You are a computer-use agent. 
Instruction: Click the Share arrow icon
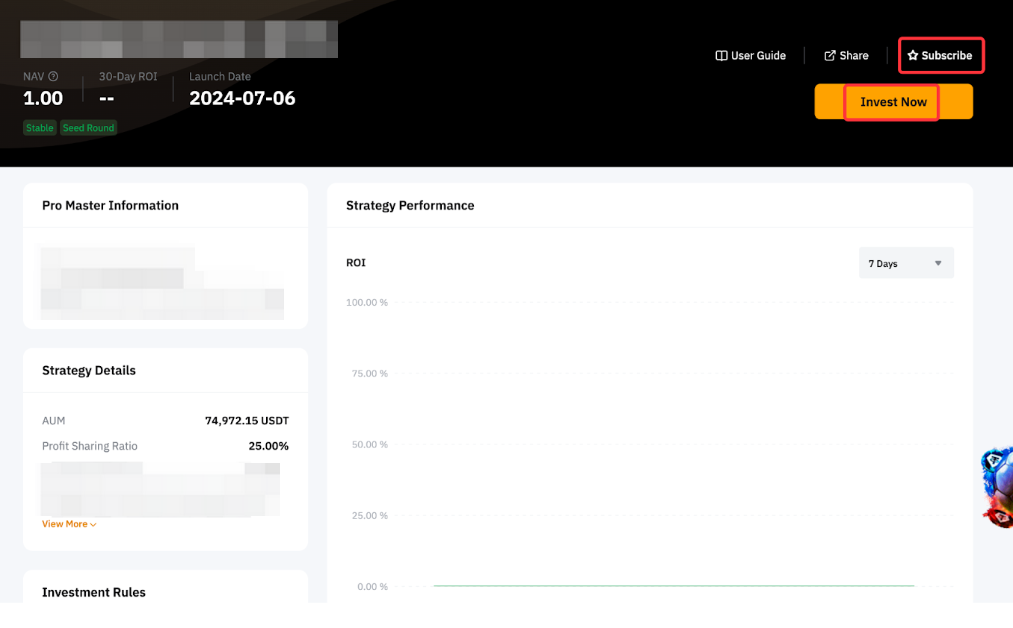[x=829, y=56]
